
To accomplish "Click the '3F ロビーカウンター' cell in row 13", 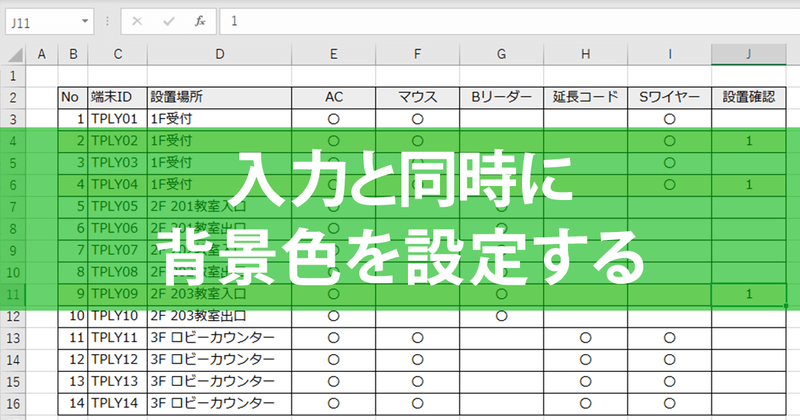I will 219,338.
